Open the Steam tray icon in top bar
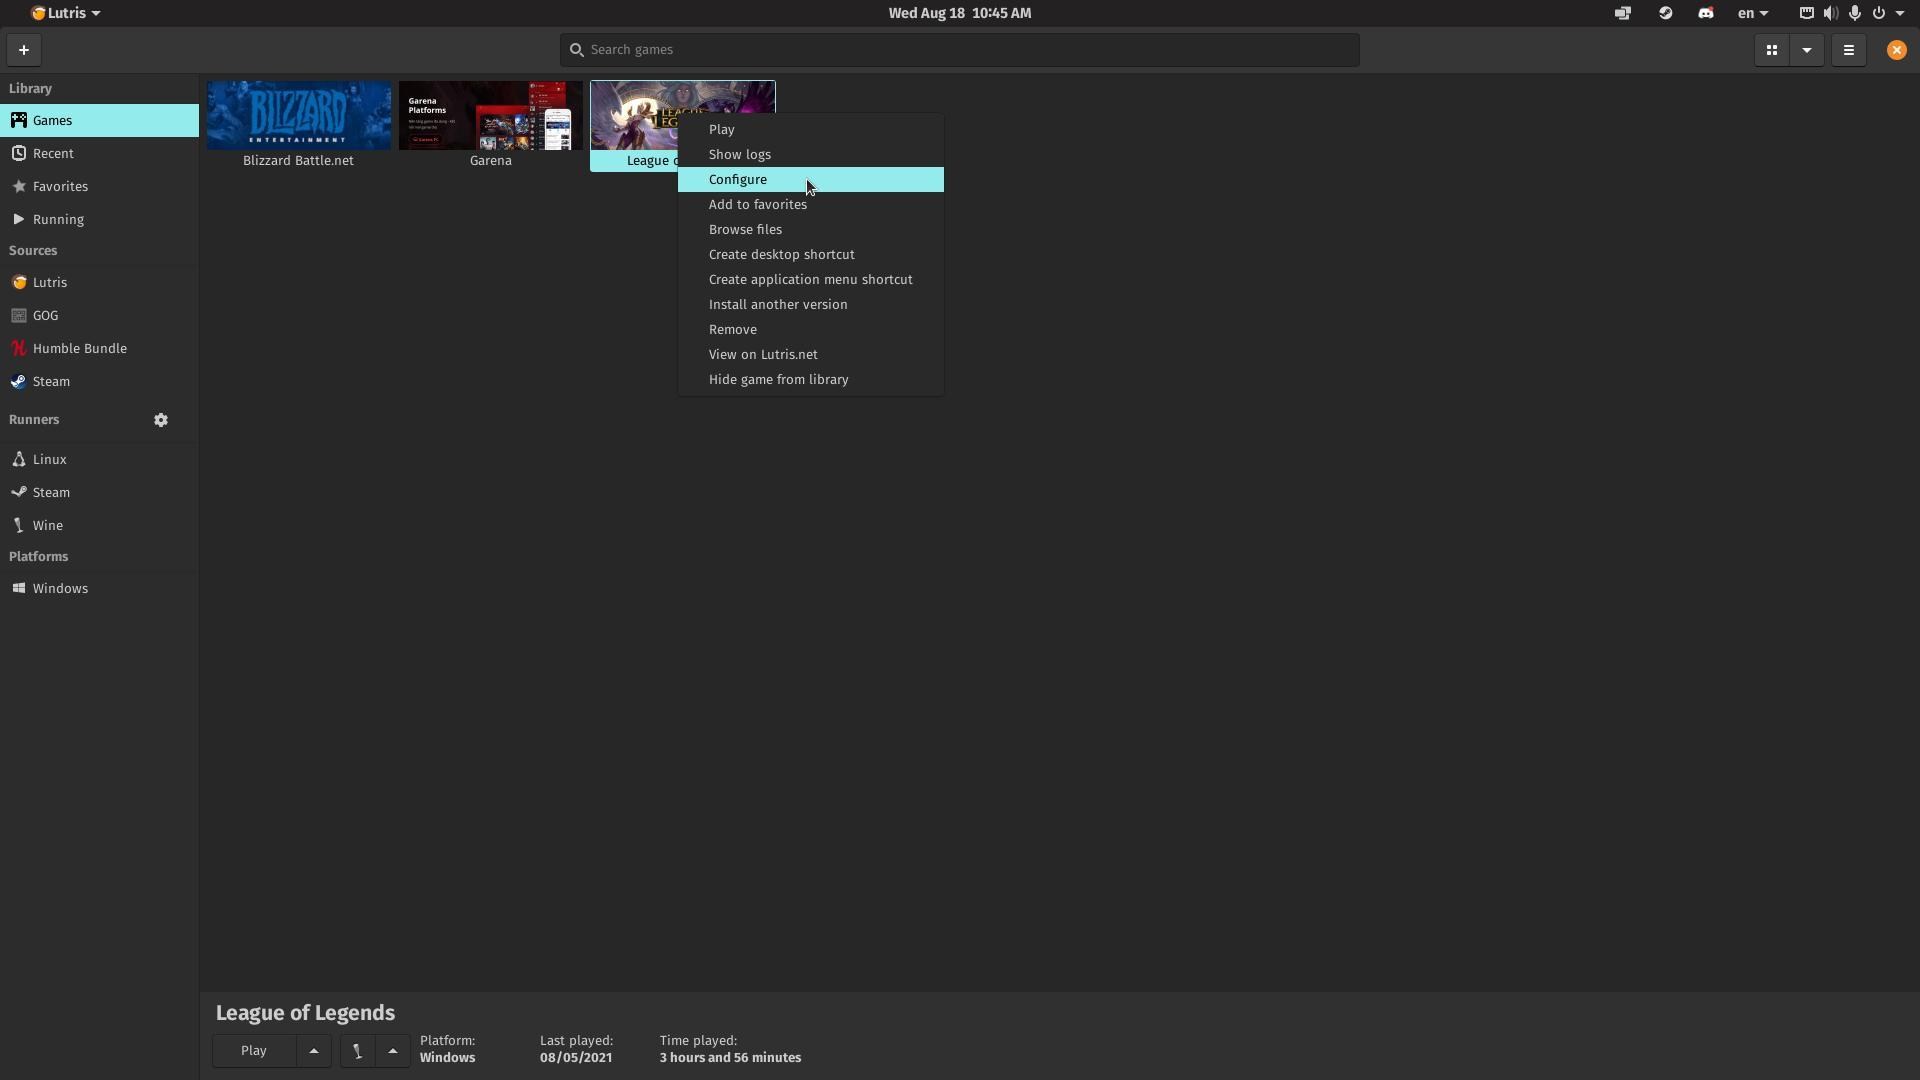The width and height of the screenshot is (1920, 1080). (1665, 13)
